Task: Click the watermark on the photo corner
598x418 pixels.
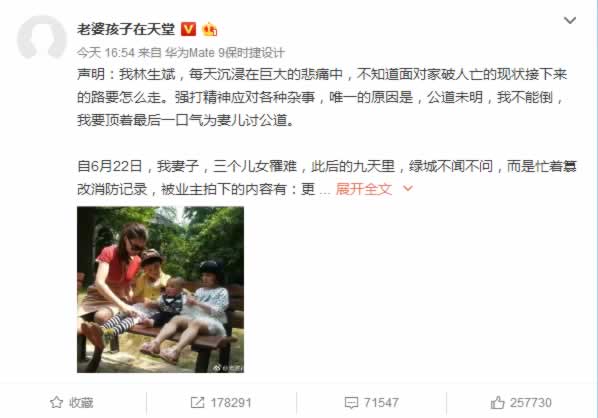Action: pyautogui.click(x=228, y=368)
